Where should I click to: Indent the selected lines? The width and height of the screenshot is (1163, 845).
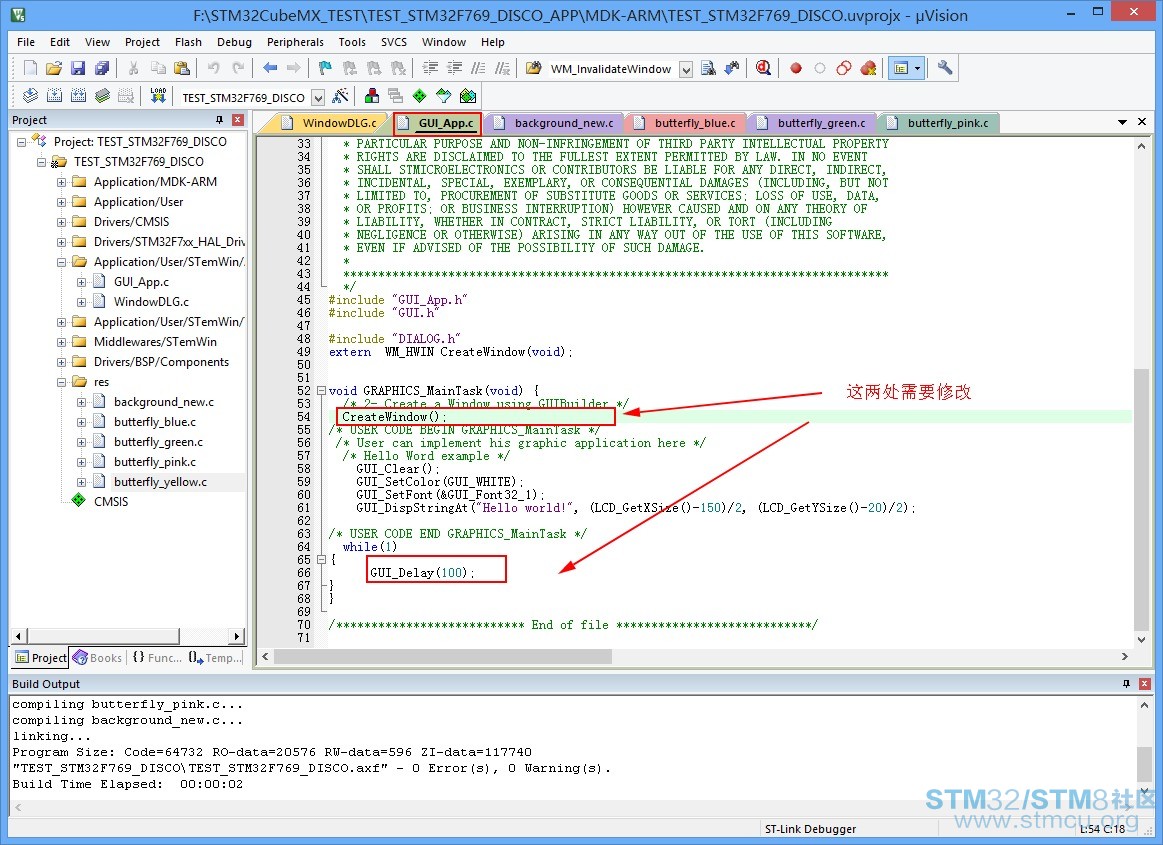pos(430,68)
